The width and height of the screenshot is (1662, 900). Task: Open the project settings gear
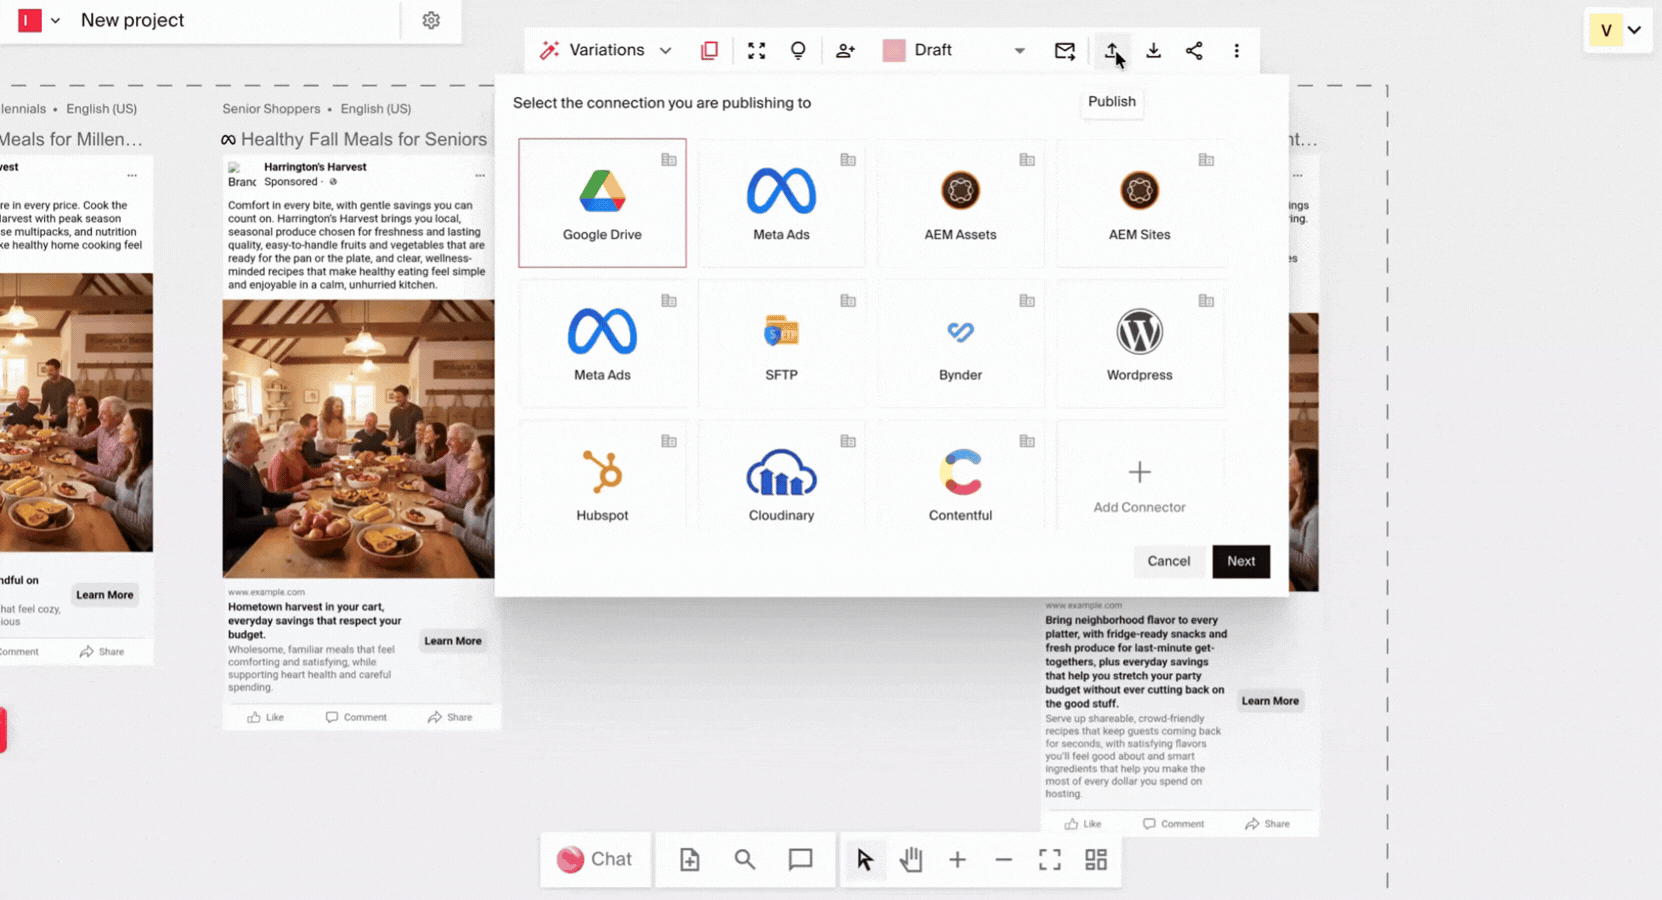click(431, 20)
